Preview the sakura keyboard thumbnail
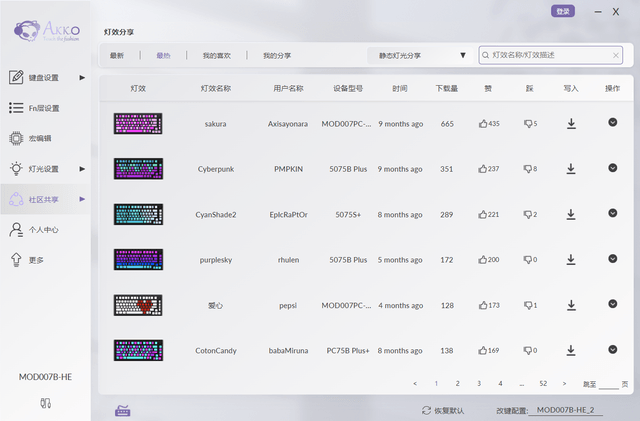This screenshot has width=640, height=421. tap(138, 123)
